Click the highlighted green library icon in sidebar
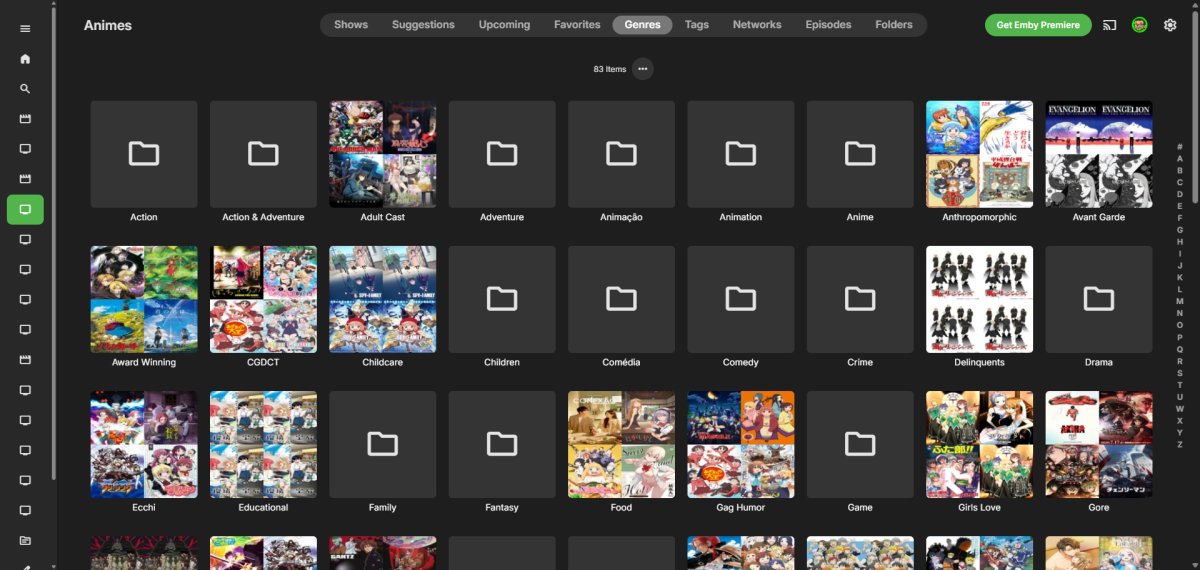The image size is (1200, 570). (25, 210)
